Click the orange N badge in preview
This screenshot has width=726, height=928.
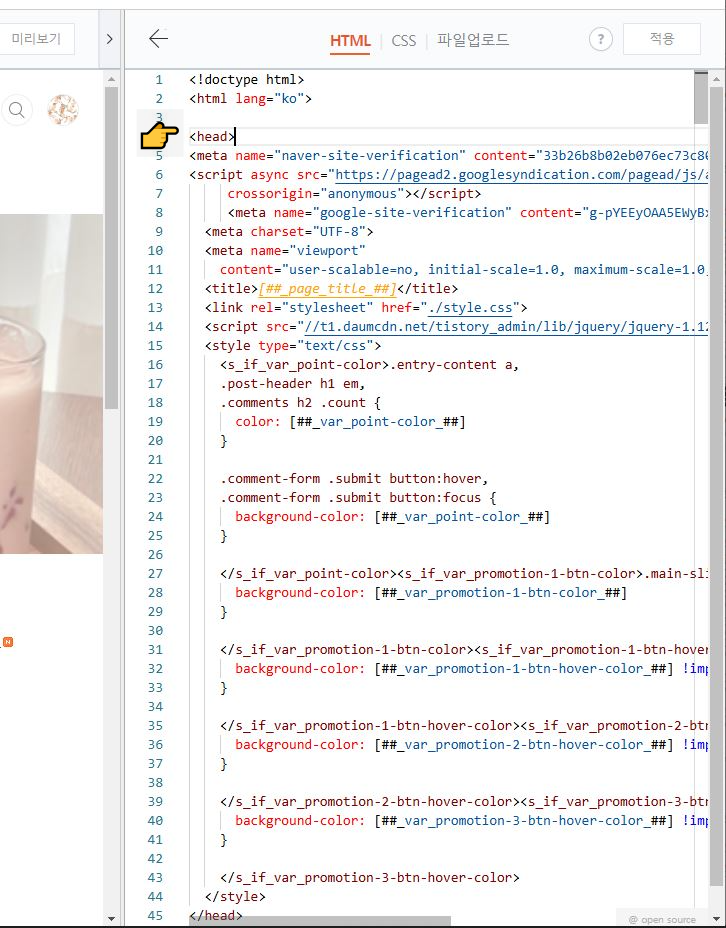(8, 642)
